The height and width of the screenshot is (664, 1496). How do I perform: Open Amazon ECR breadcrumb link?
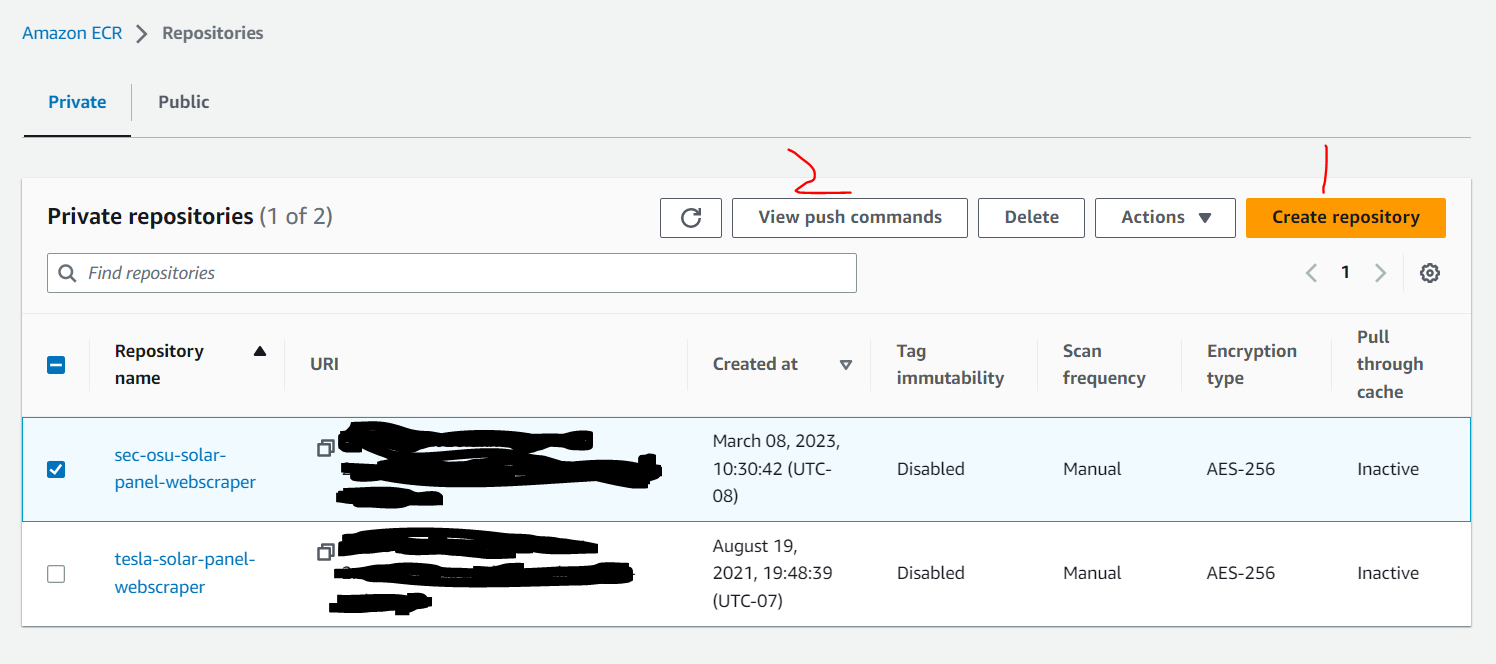tap(72, 33)
